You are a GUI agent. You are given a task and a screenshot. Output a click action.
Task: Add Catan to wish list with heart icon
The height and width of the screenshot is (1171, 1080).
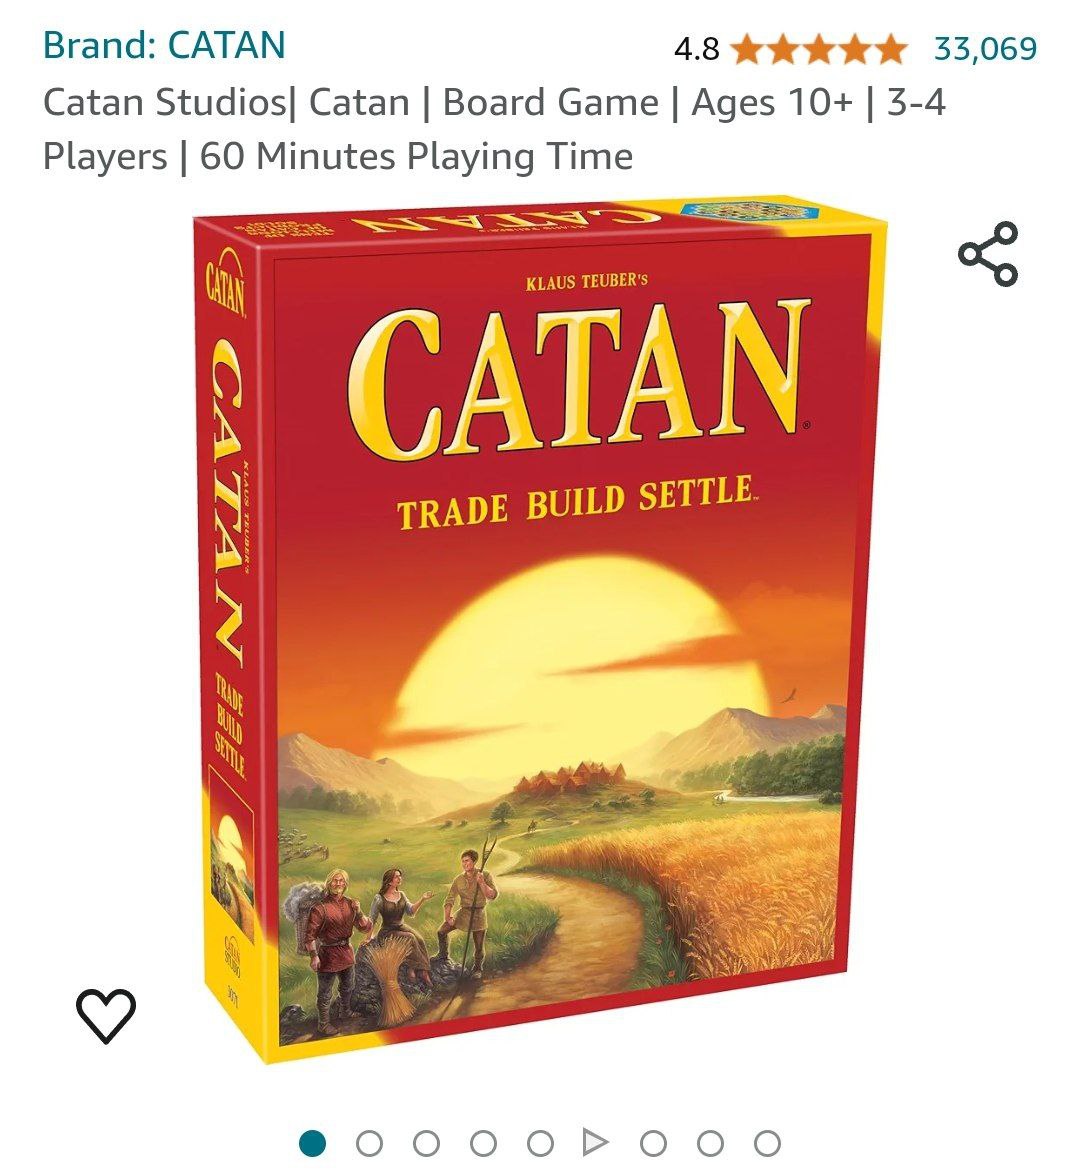[x=105, y=1015]
